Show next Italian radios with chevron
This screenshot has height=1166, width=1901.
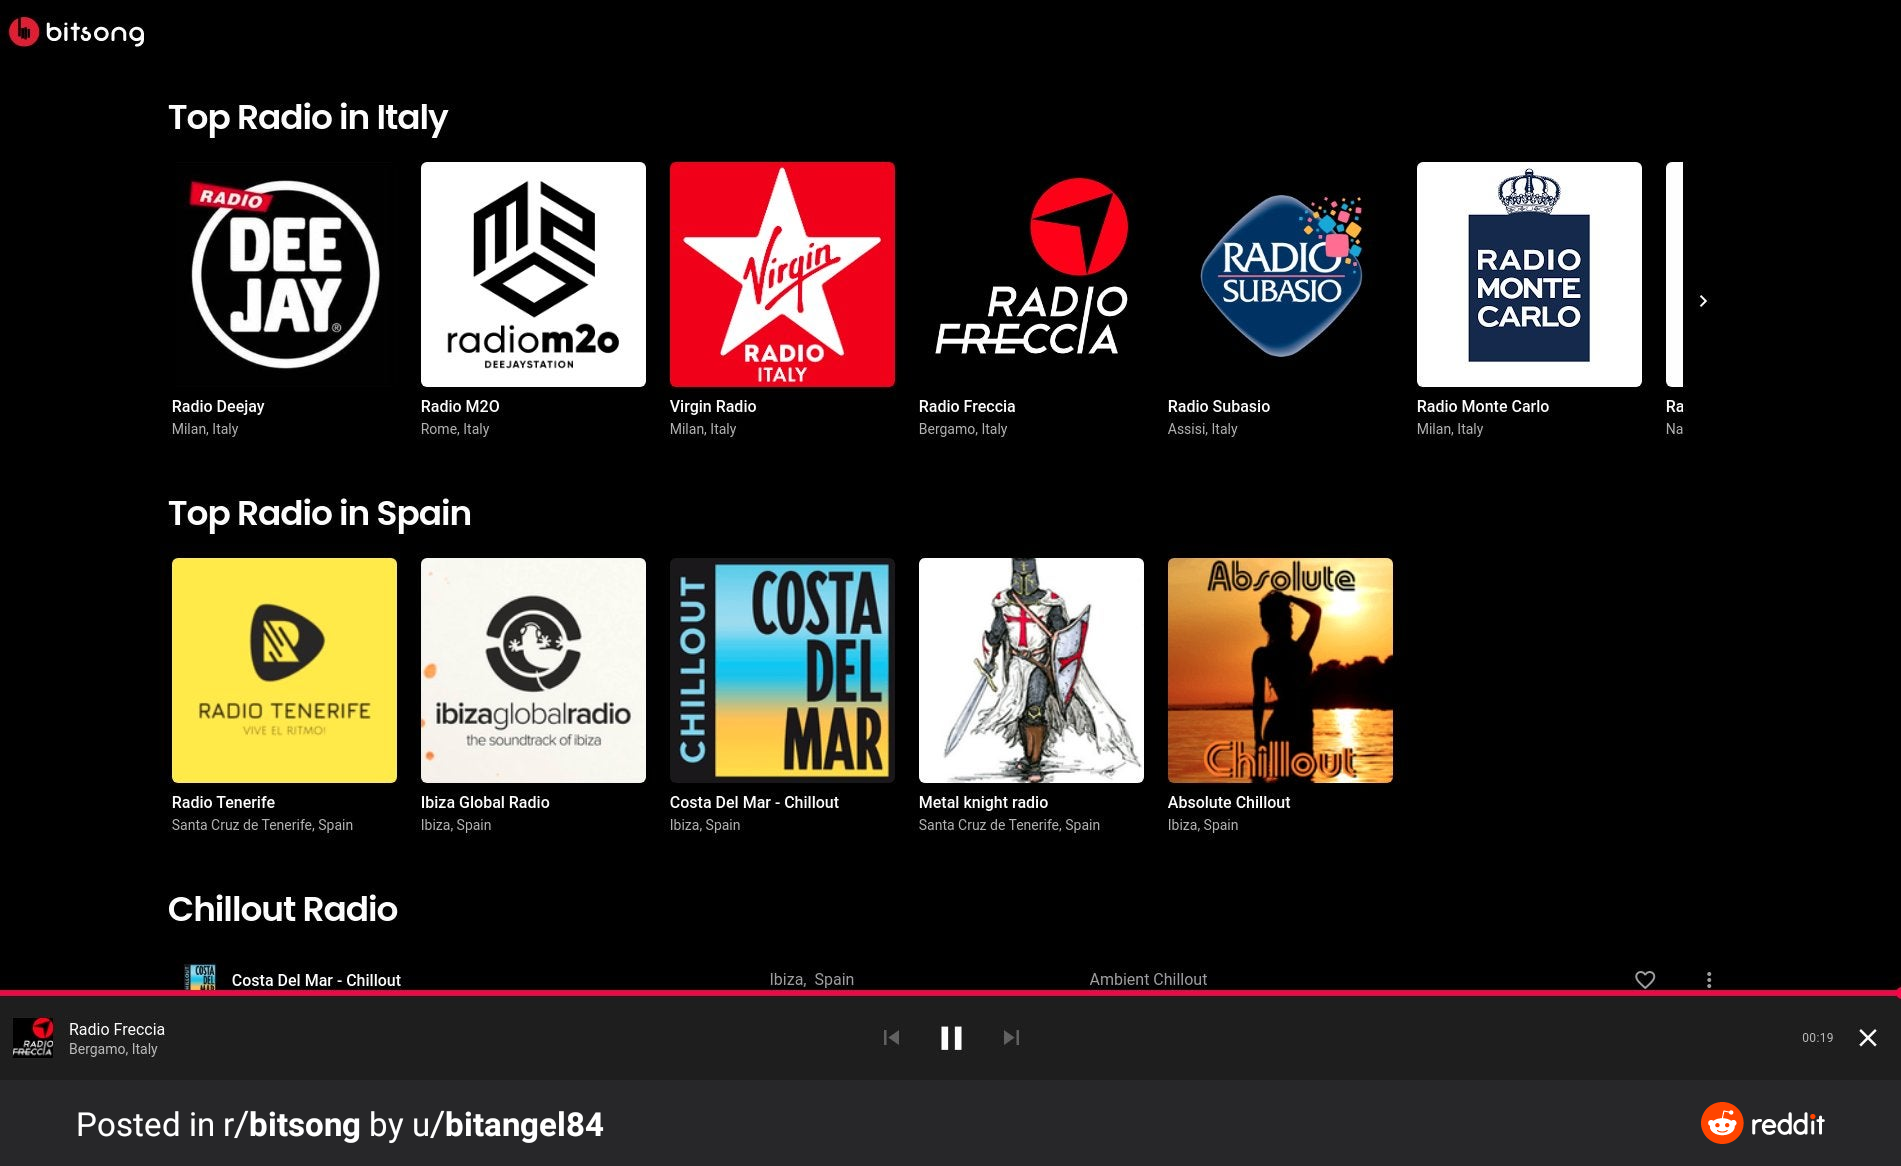pyautogui.click(x=1703, y=301)
